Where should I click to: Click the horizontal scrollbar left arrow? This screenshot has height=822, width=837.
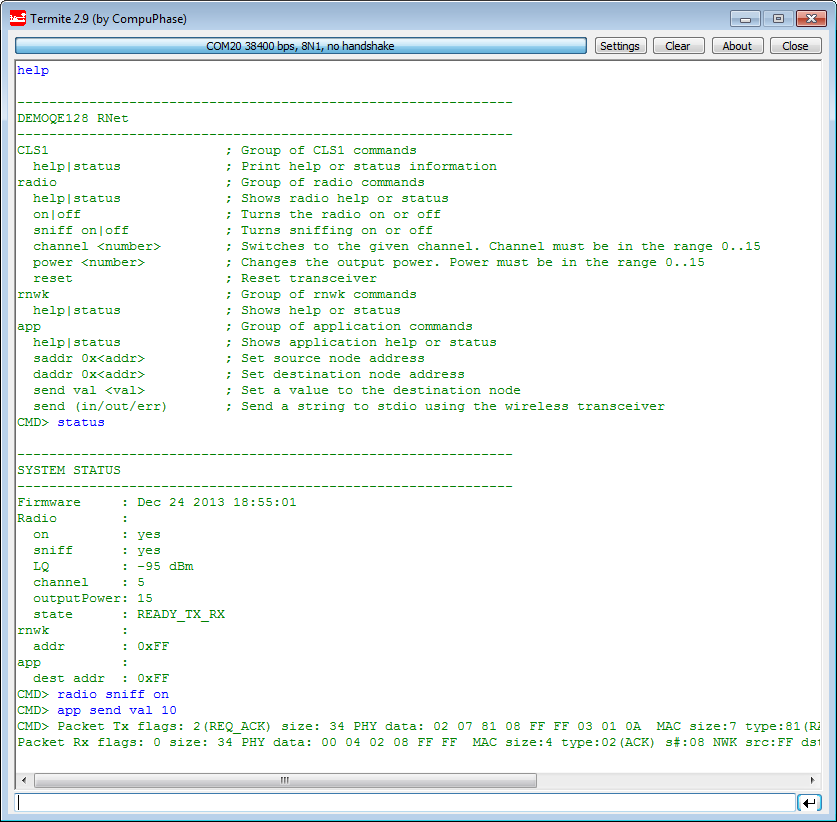[24, 780]
